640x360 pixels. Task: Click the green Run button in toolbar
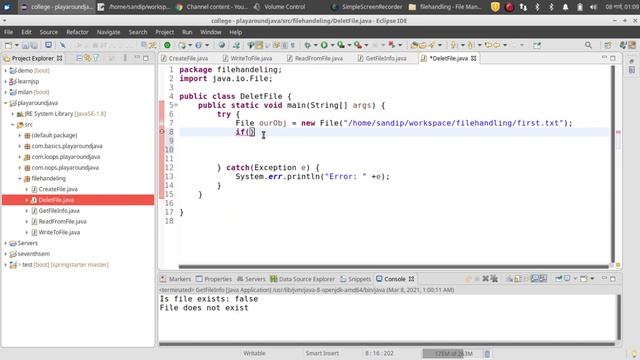click(324, 45)
